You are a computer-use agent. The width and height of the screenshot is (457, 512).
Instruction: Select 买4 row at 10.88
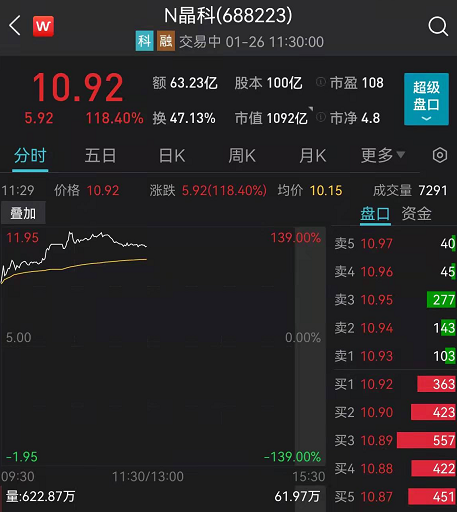[x=395, y=469]
